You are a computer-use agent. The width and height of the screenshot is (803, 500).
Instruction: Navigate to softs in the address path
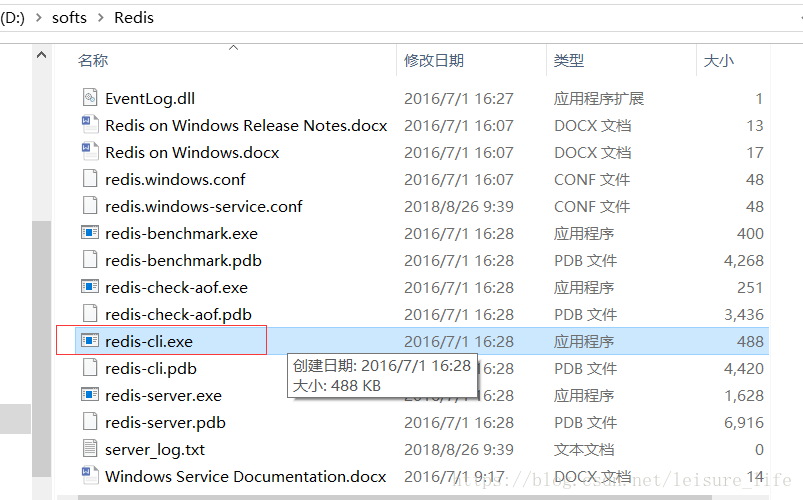[x=70, y=17]
